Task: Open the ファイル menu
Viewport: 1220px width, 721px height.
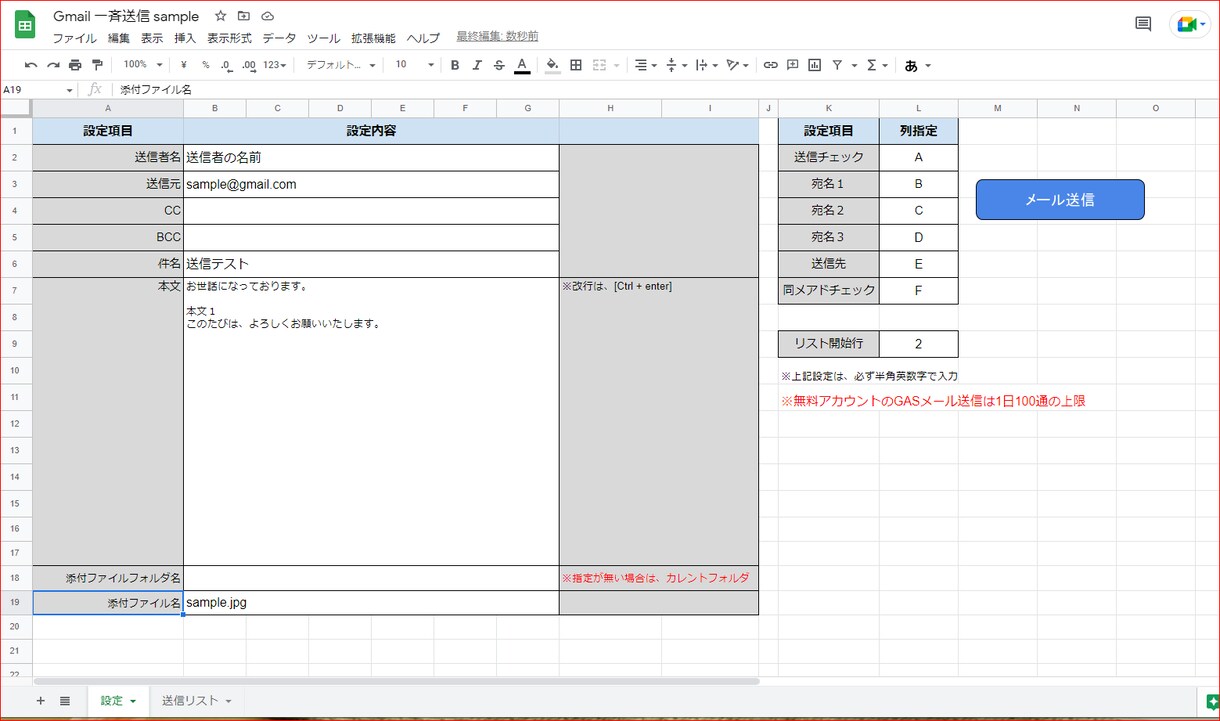Action: 74,38
